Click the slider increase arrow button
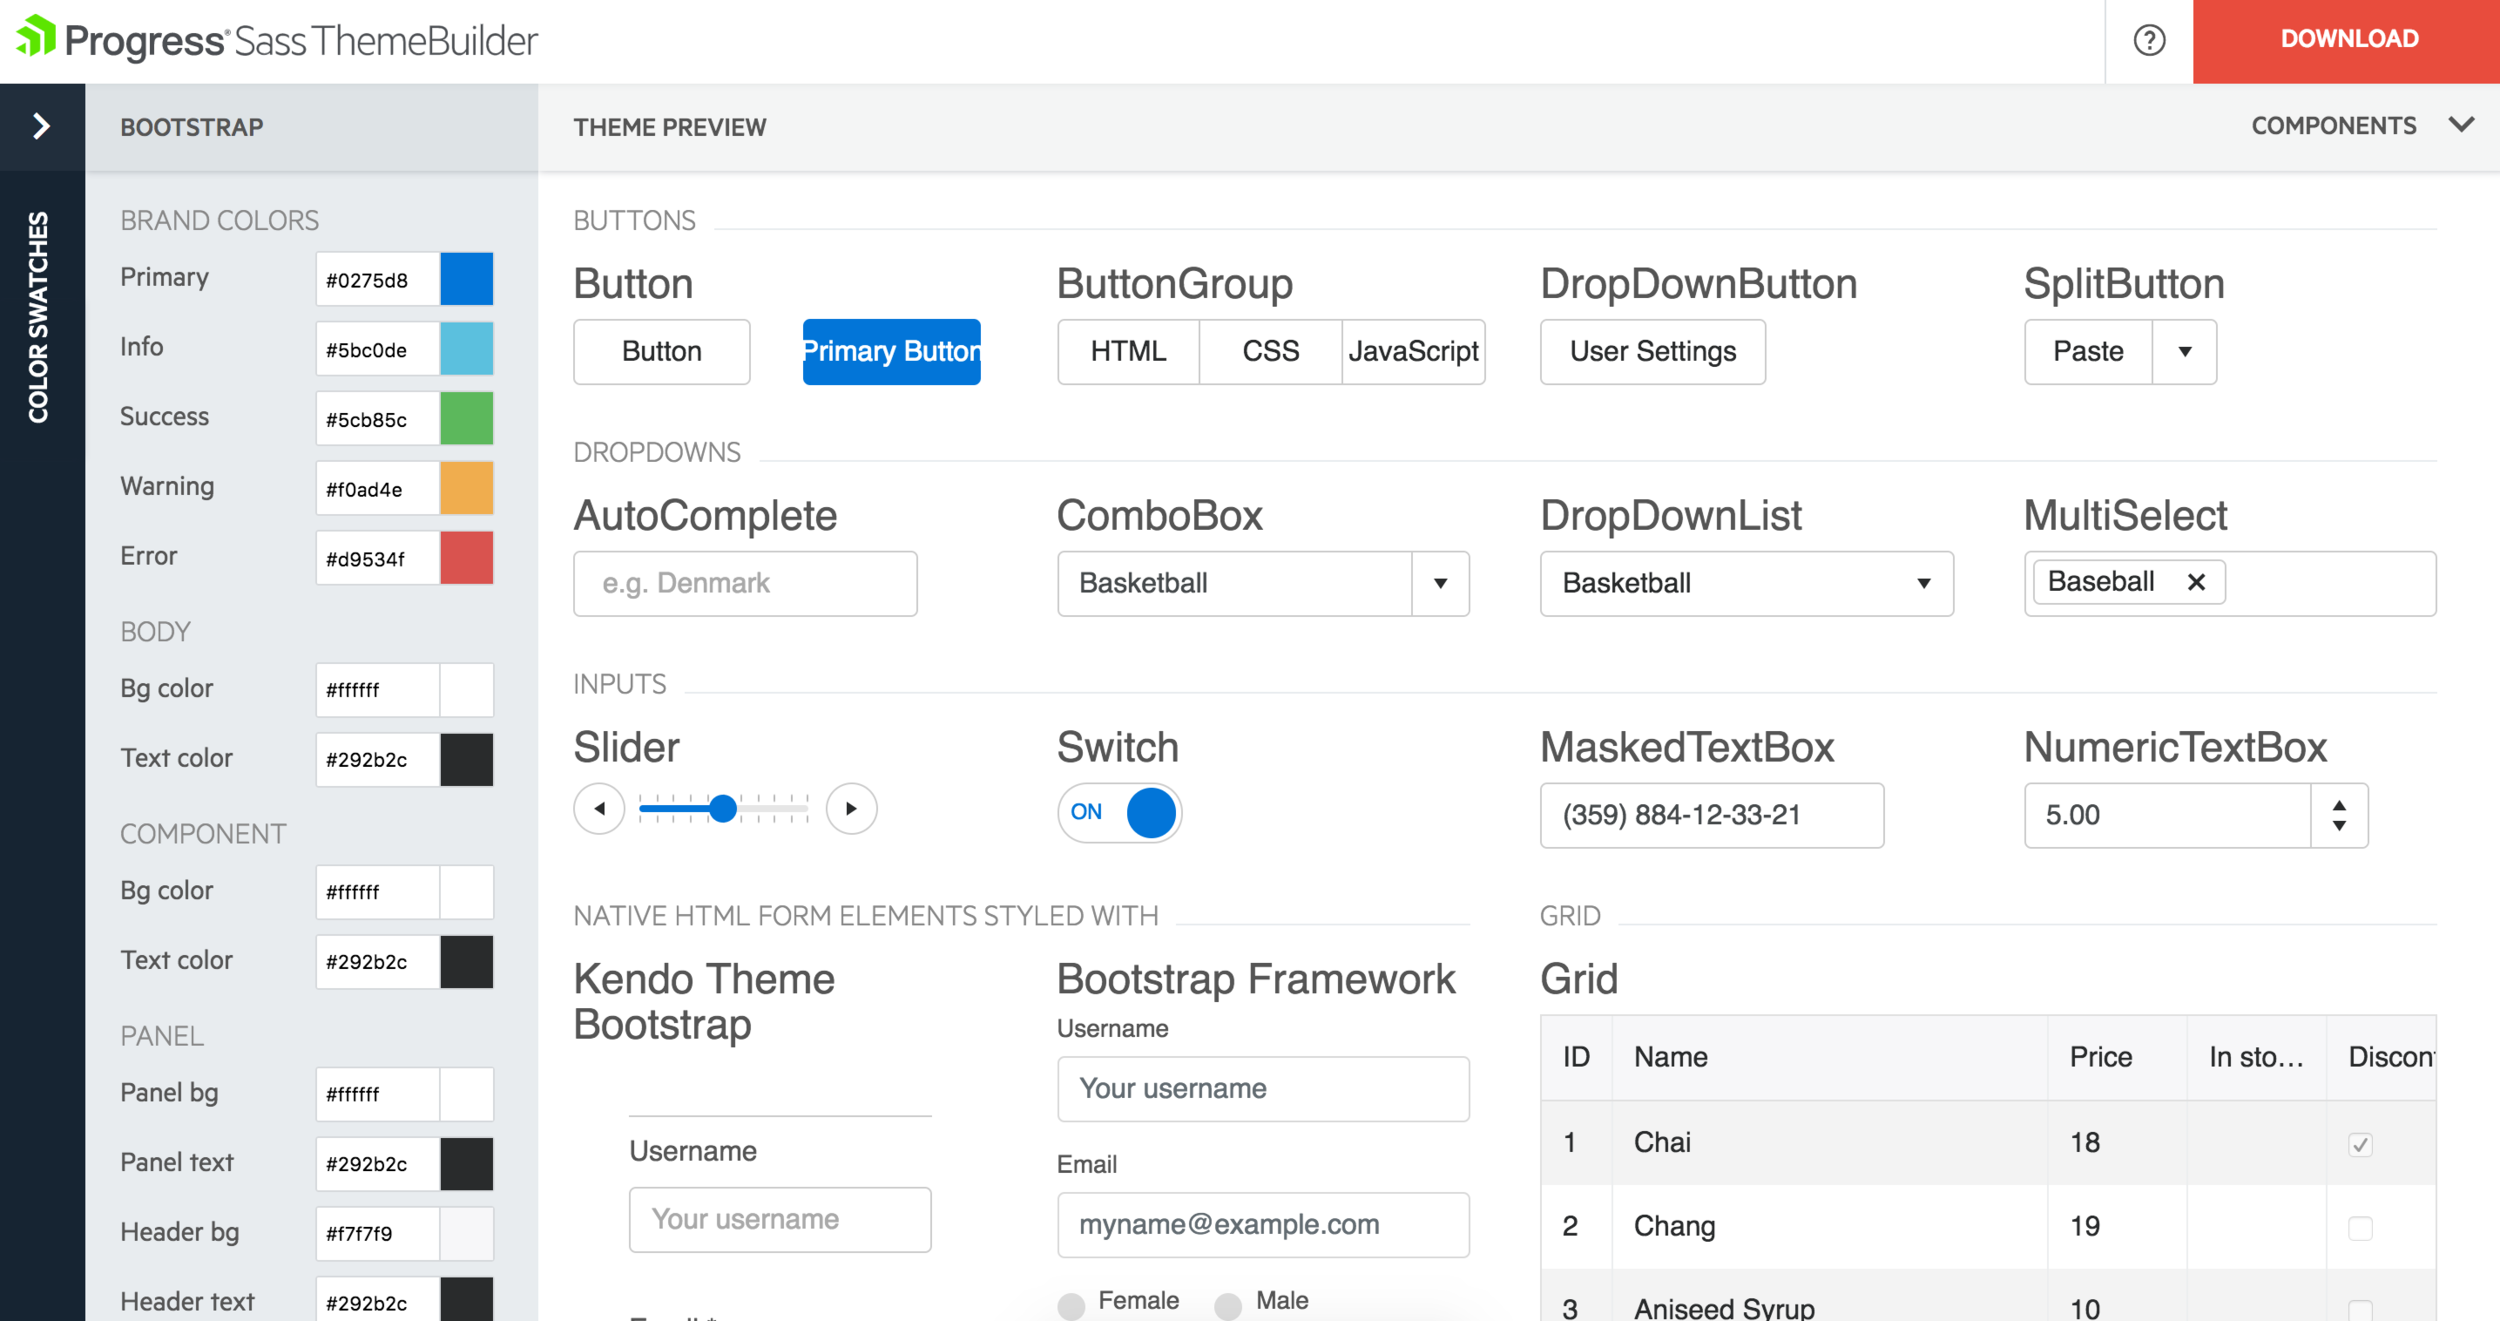Screen dimensions: 2500x1321 pyautogui.click(x=851, y=808)
